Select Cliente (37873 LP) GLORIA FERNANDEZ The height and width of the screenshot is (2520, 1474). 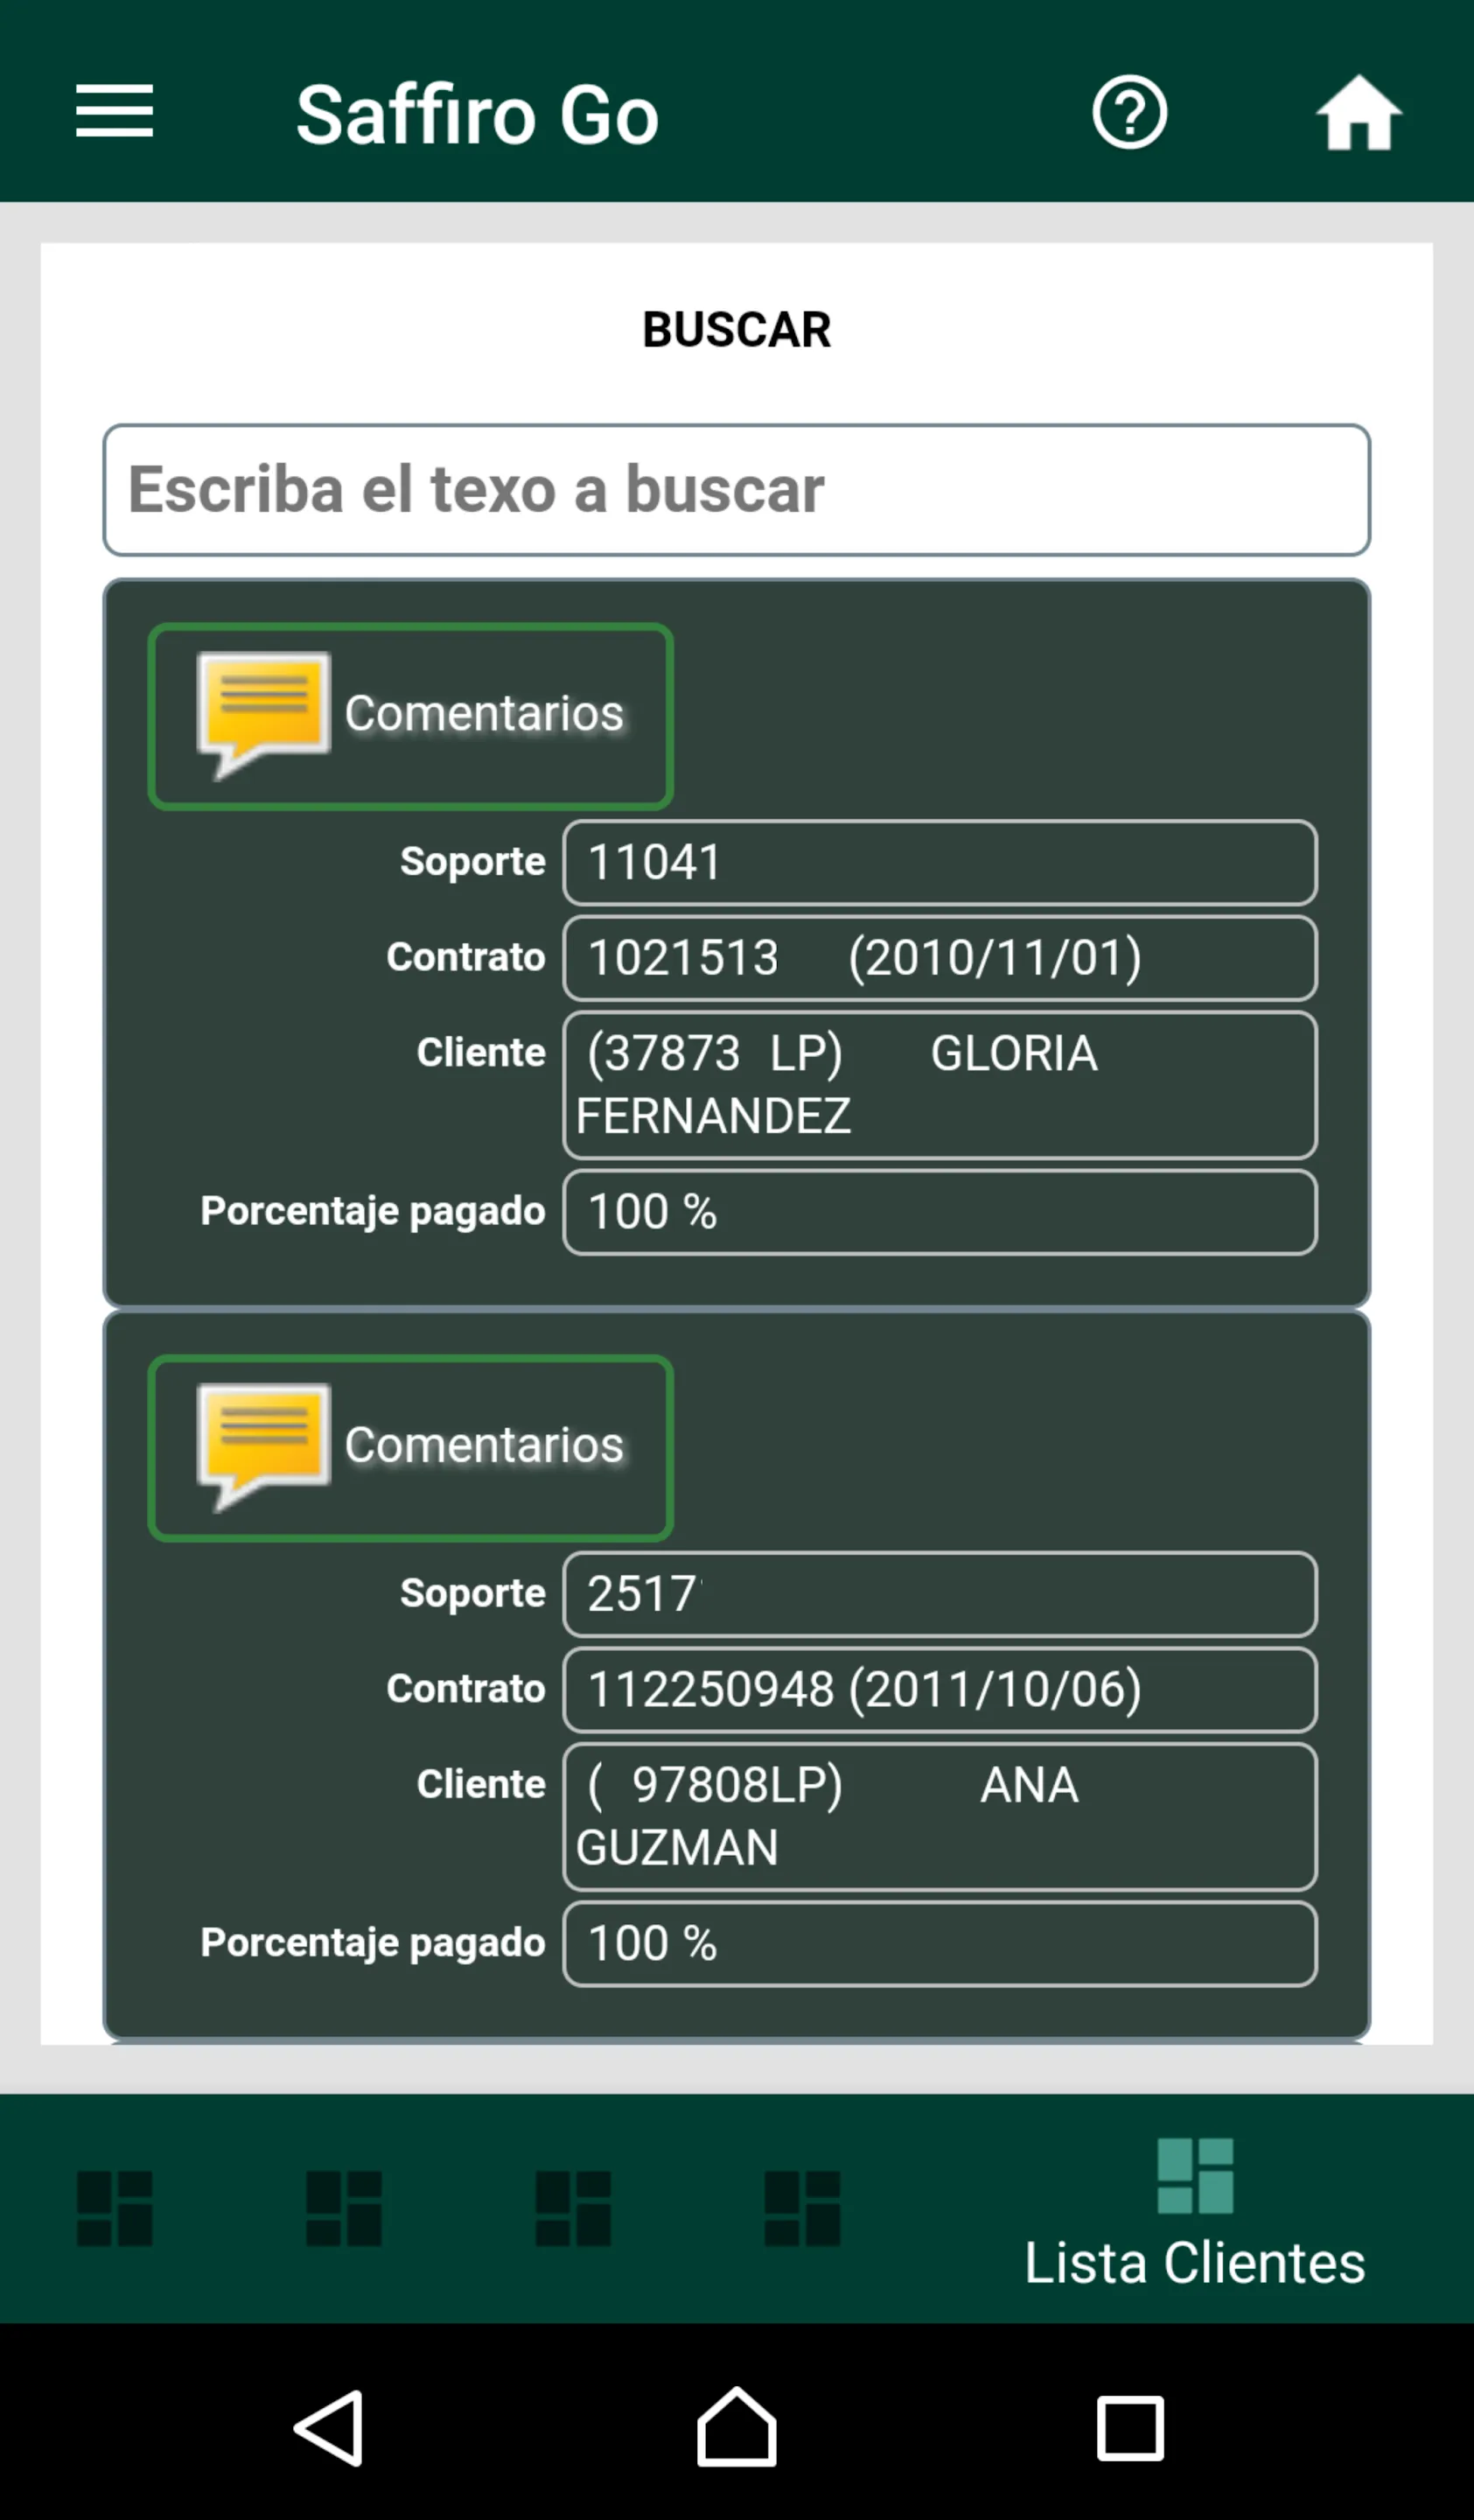[x=940, y=1085]
